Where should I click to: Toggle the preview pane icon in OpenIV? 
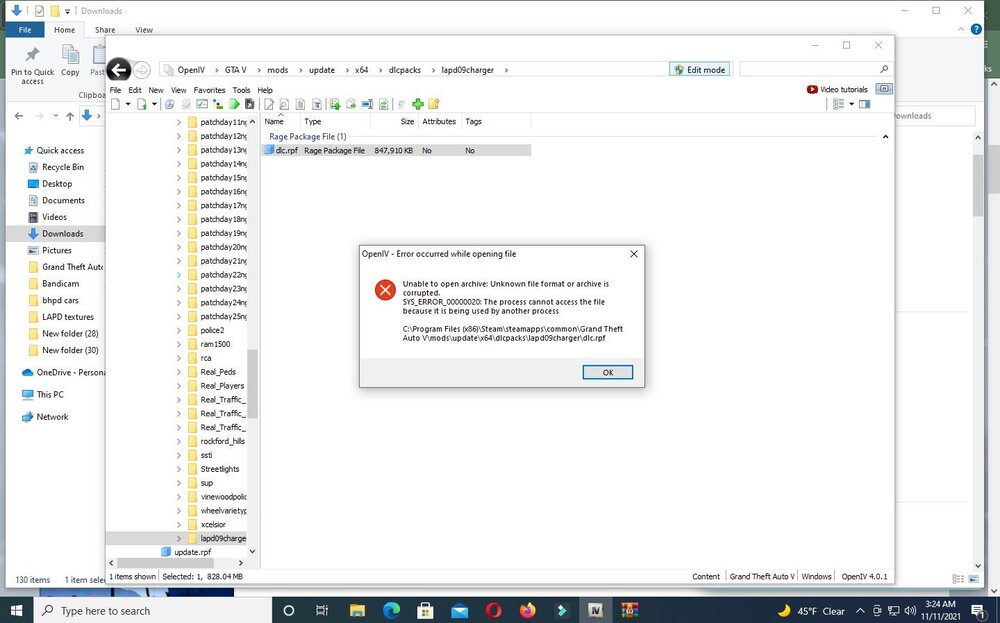point(865,104)
